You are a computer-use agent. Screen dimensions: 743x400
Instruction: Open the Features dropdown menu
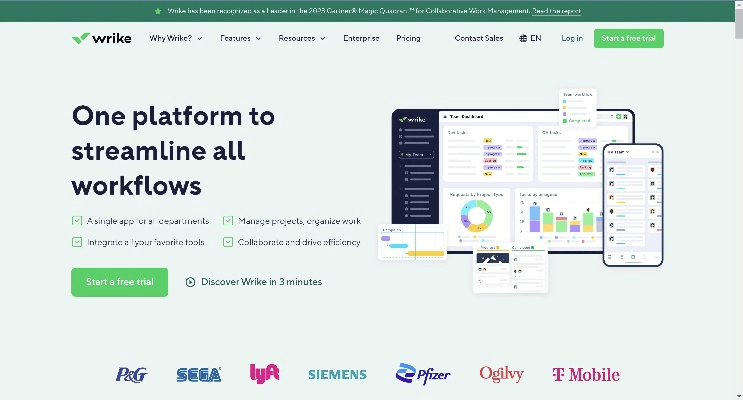pos(240,38)
